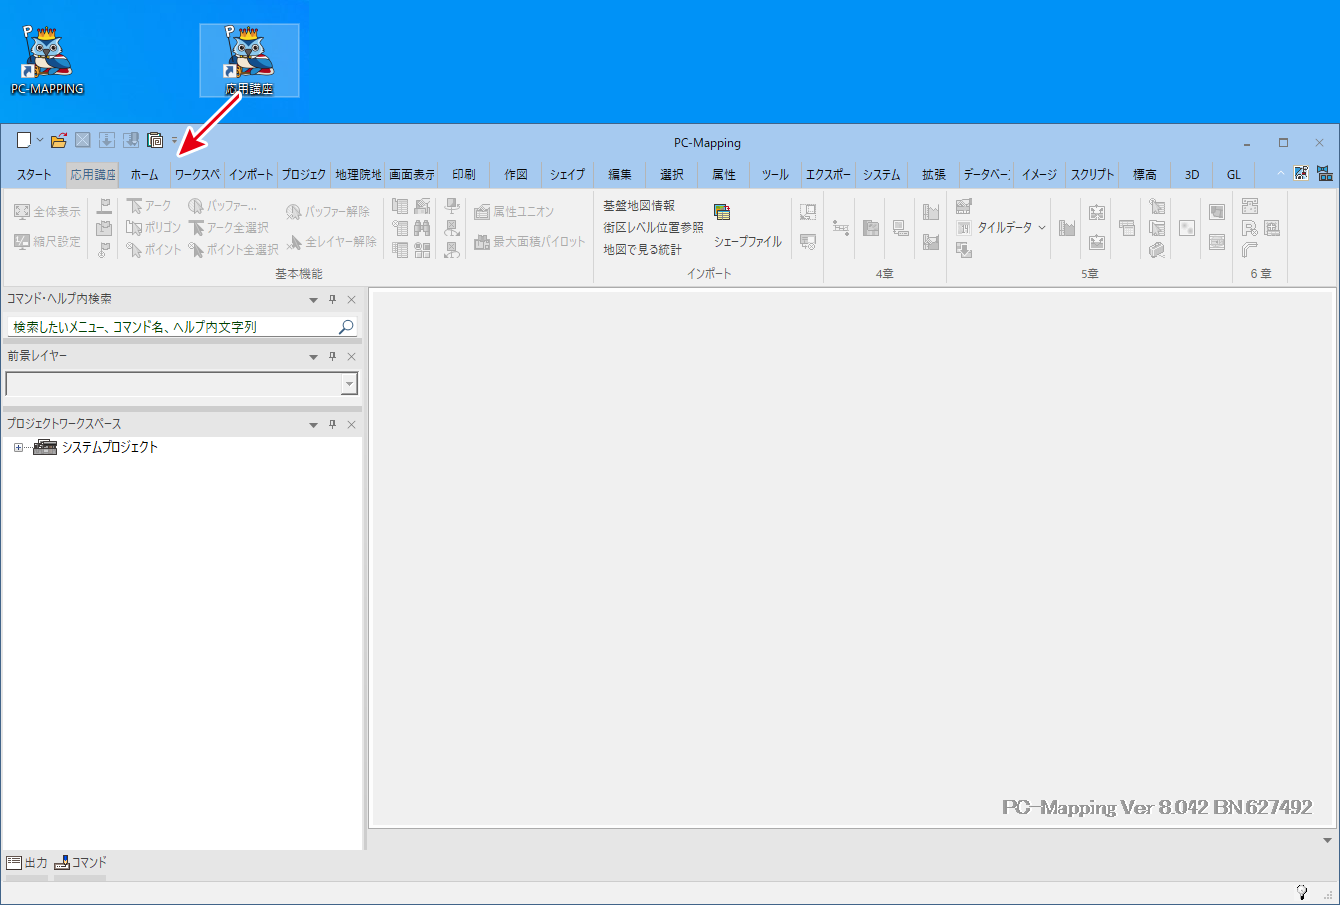
Task: Open the ホーム ribbon tab
Action: (145, 174)
